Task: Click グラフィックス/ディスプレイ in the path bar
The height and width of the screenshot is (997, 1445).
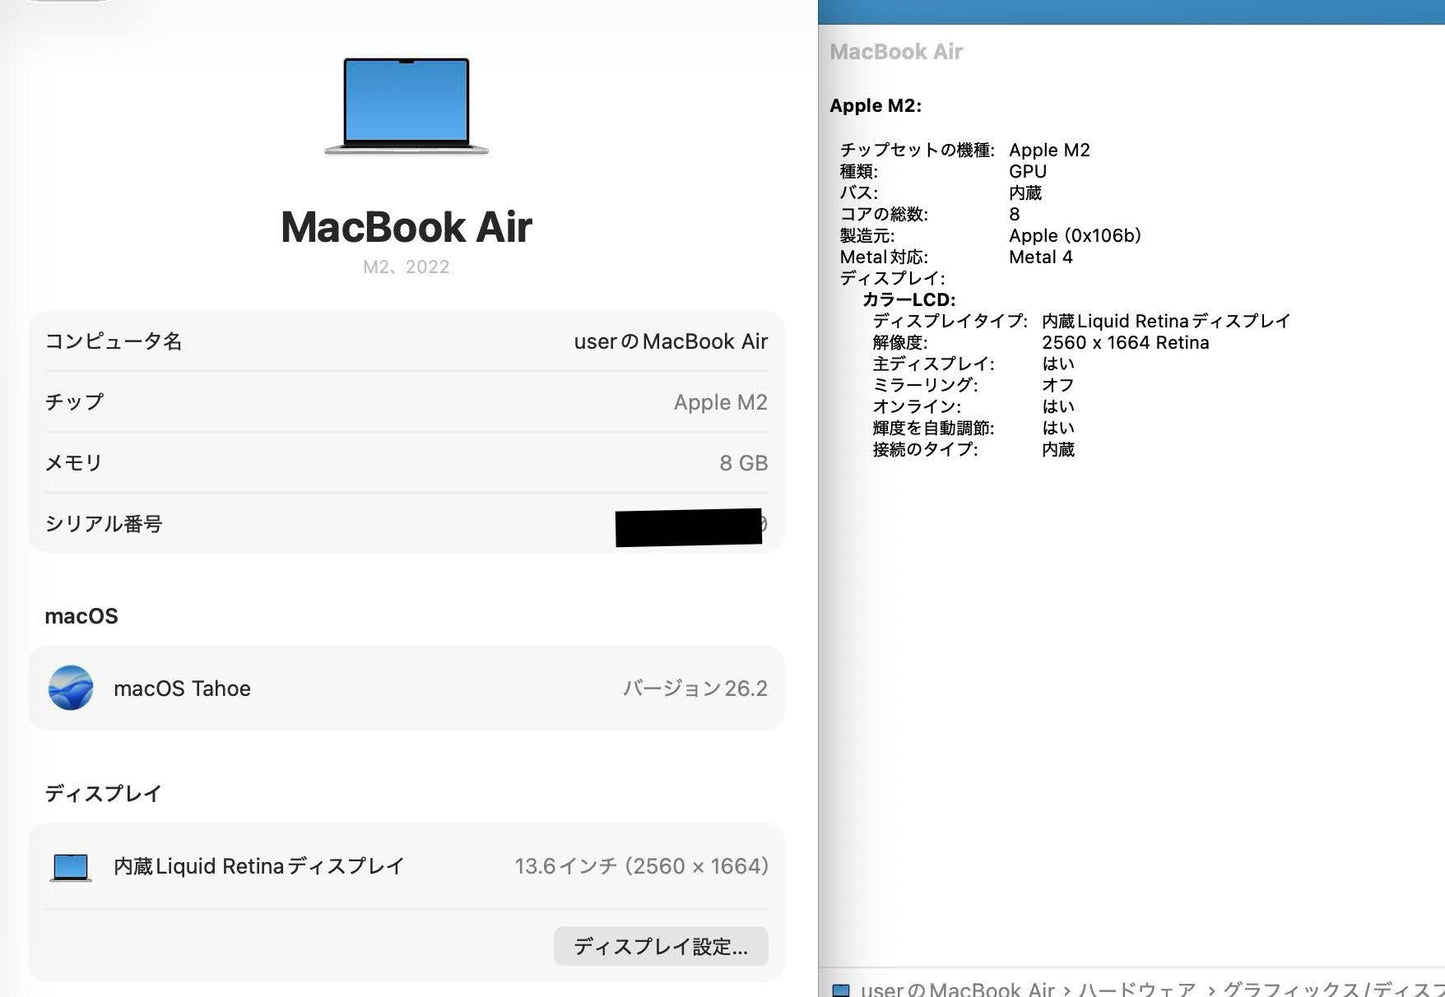Action: pos(1333,990)
